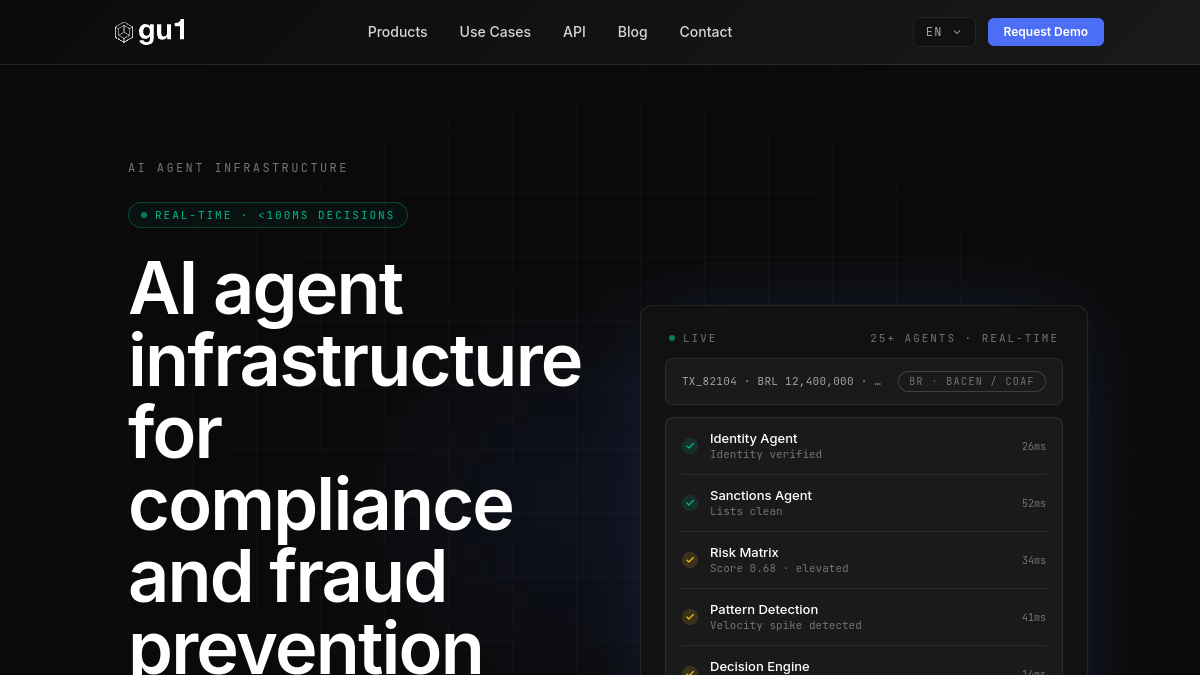Image resolution: width=1200 pixels, height=675 pixels.
Task: Click the green LIVE indicator dot
Action: coord(672,338)
